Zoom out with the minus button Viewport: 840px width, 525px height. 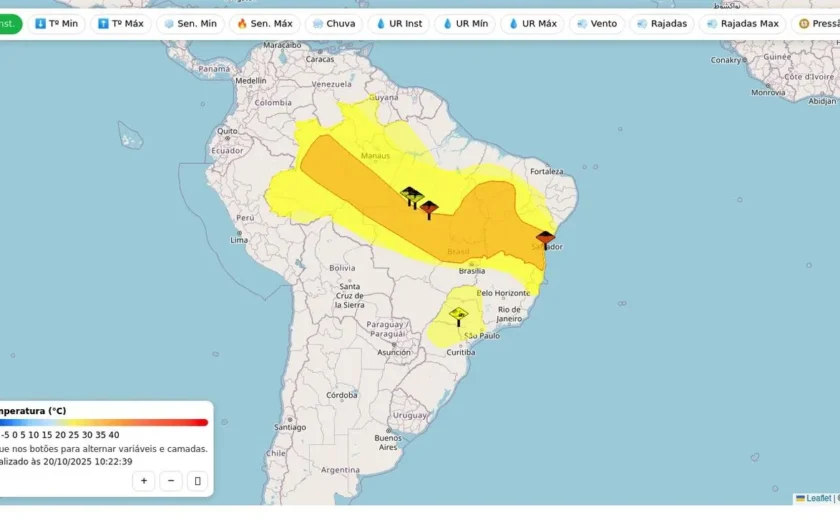[x=171, y=481]
